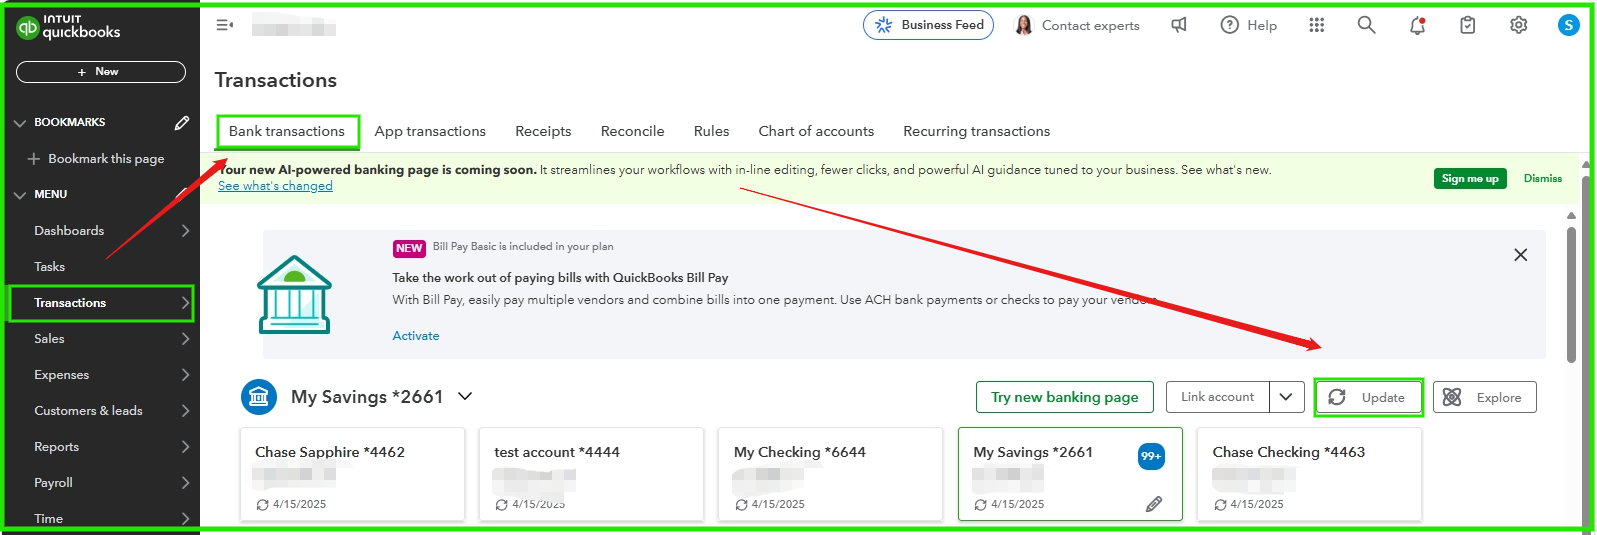Image resolution: width=1597 pixels, height=535 pixels.
Task: Click Sign me up button
Action: tap(1470, 178)
